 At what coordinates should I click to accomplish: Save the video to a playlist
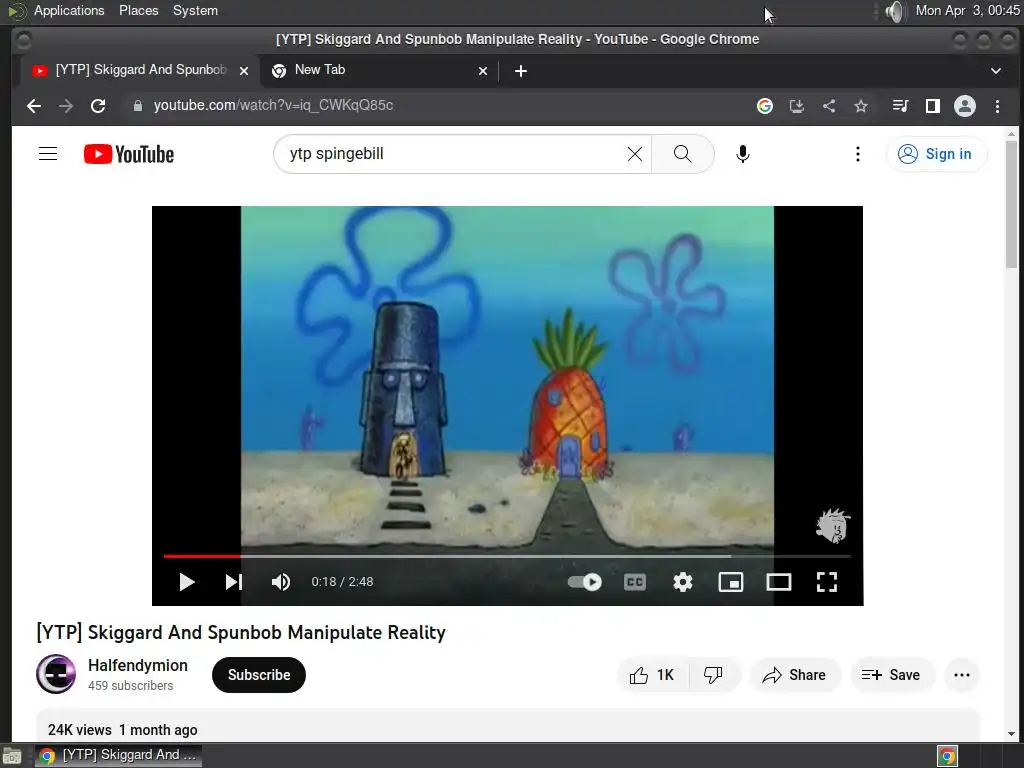pyautogui.click(x=891, y=675)
